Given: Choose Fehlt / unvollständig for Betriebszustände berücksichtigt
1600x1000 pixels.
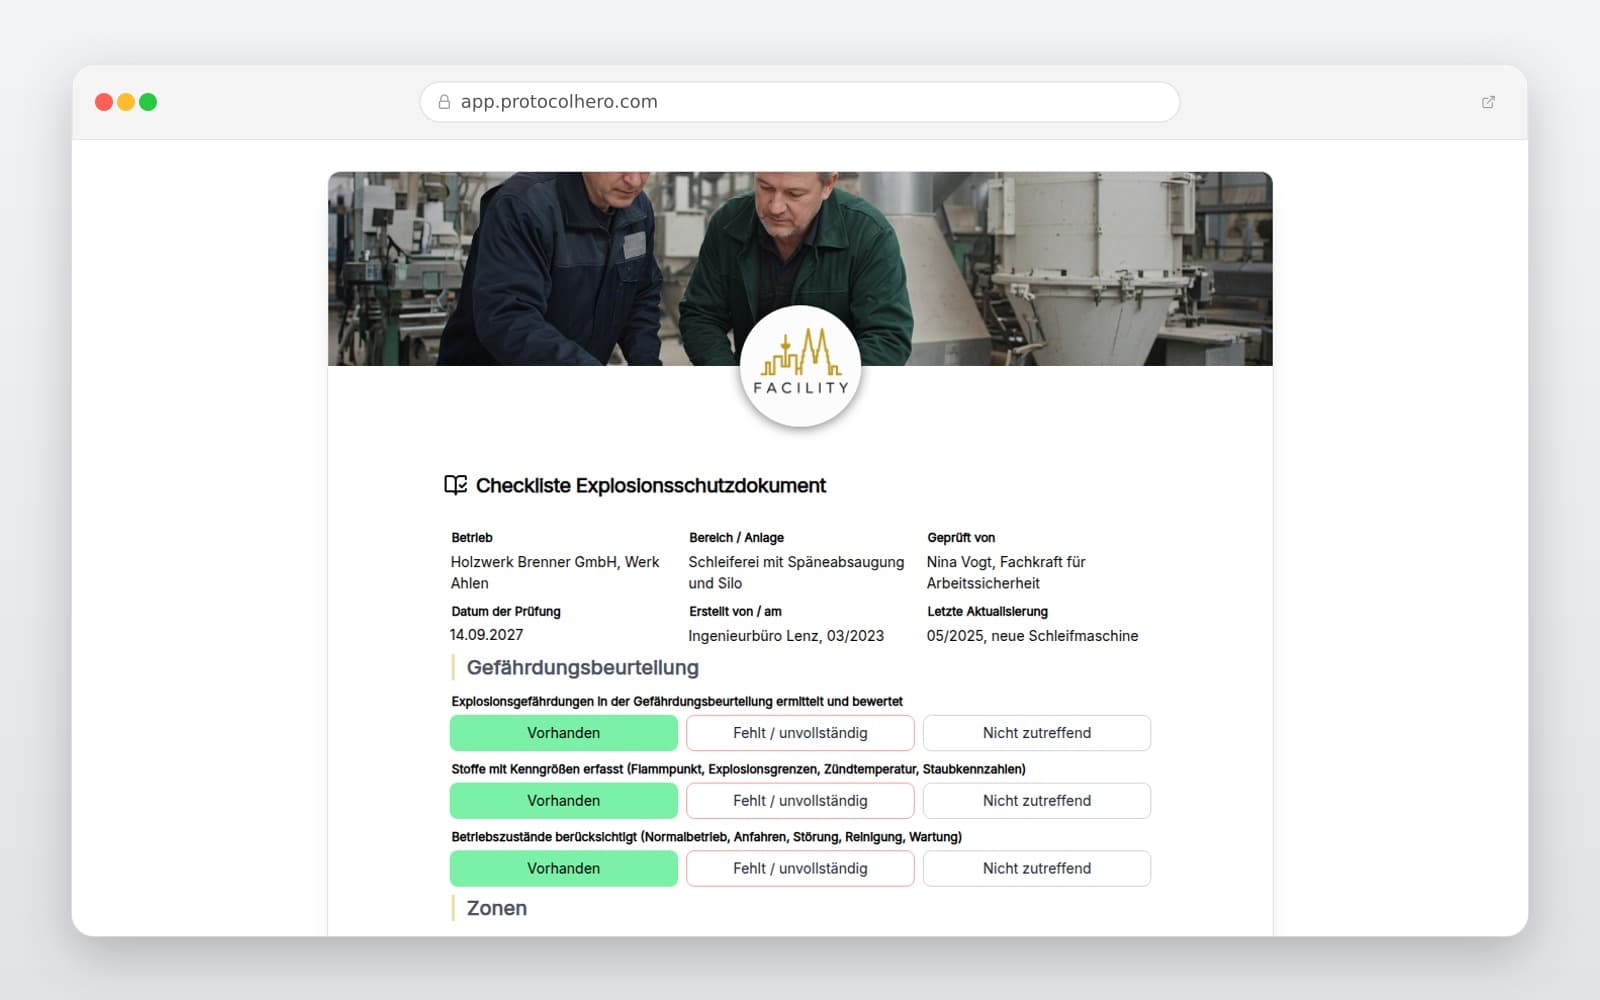Looking at the screenshot, I should (800, 869).
